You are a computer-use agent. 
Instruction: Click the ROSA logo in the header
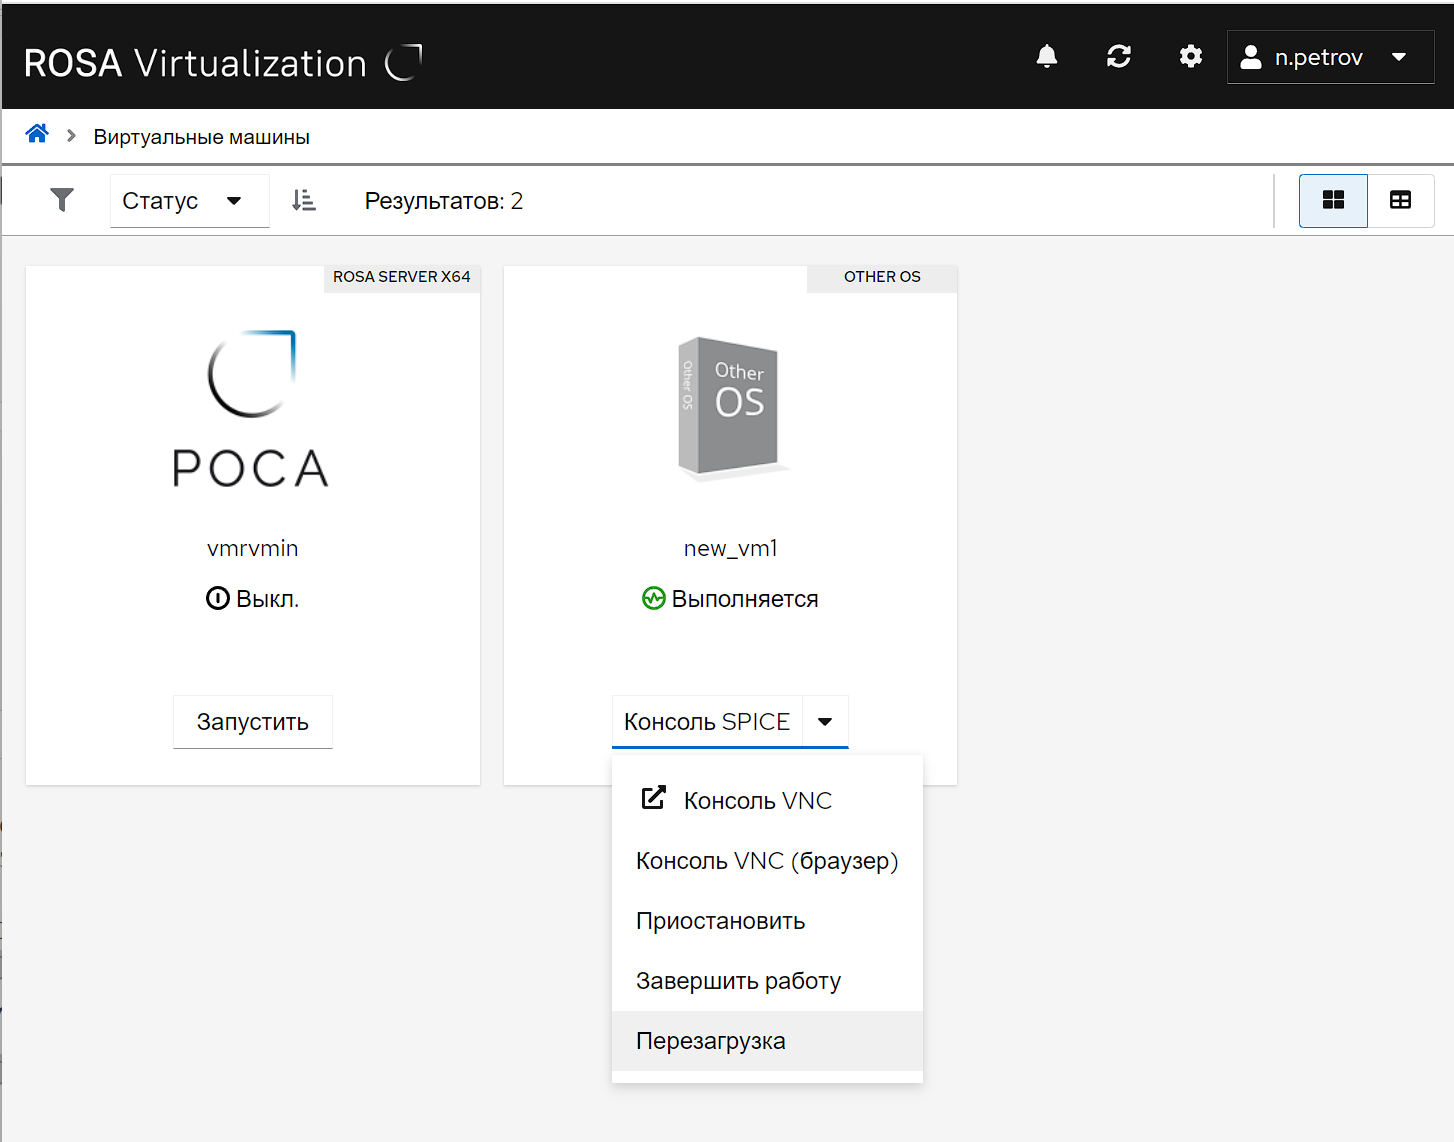click(x=404, y=62)
